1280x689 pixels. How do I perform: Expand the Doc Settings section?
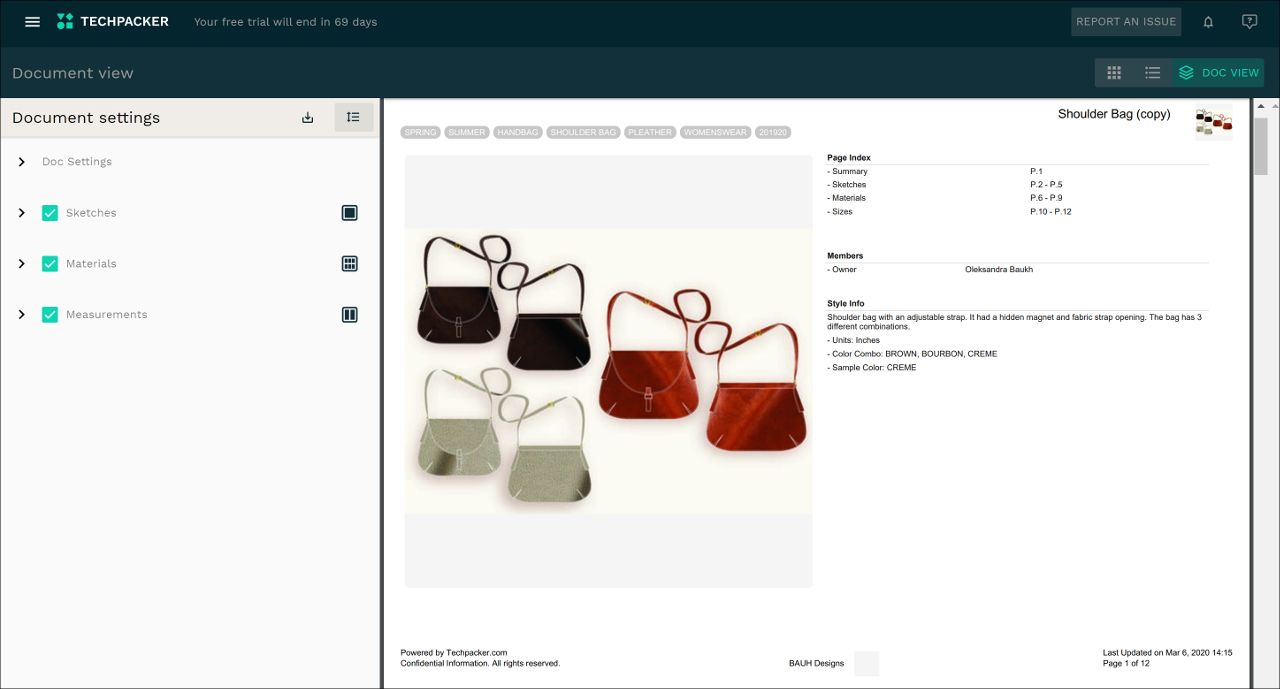(21, 161)
